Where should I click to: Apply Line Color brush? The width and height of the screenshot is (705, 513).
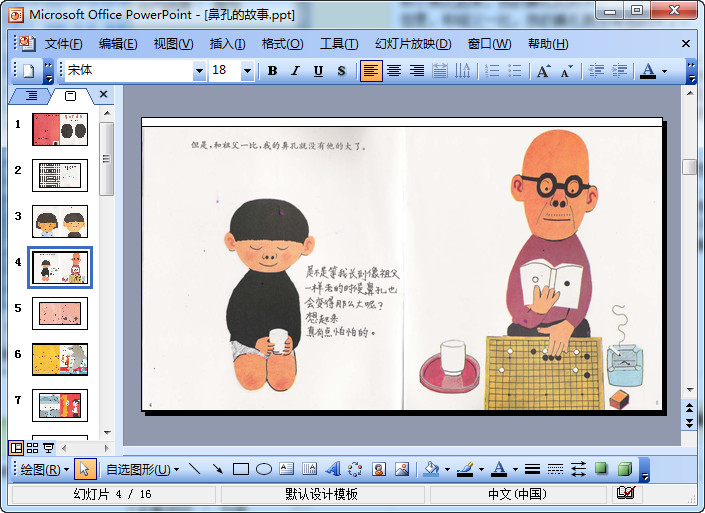point(465,469)
